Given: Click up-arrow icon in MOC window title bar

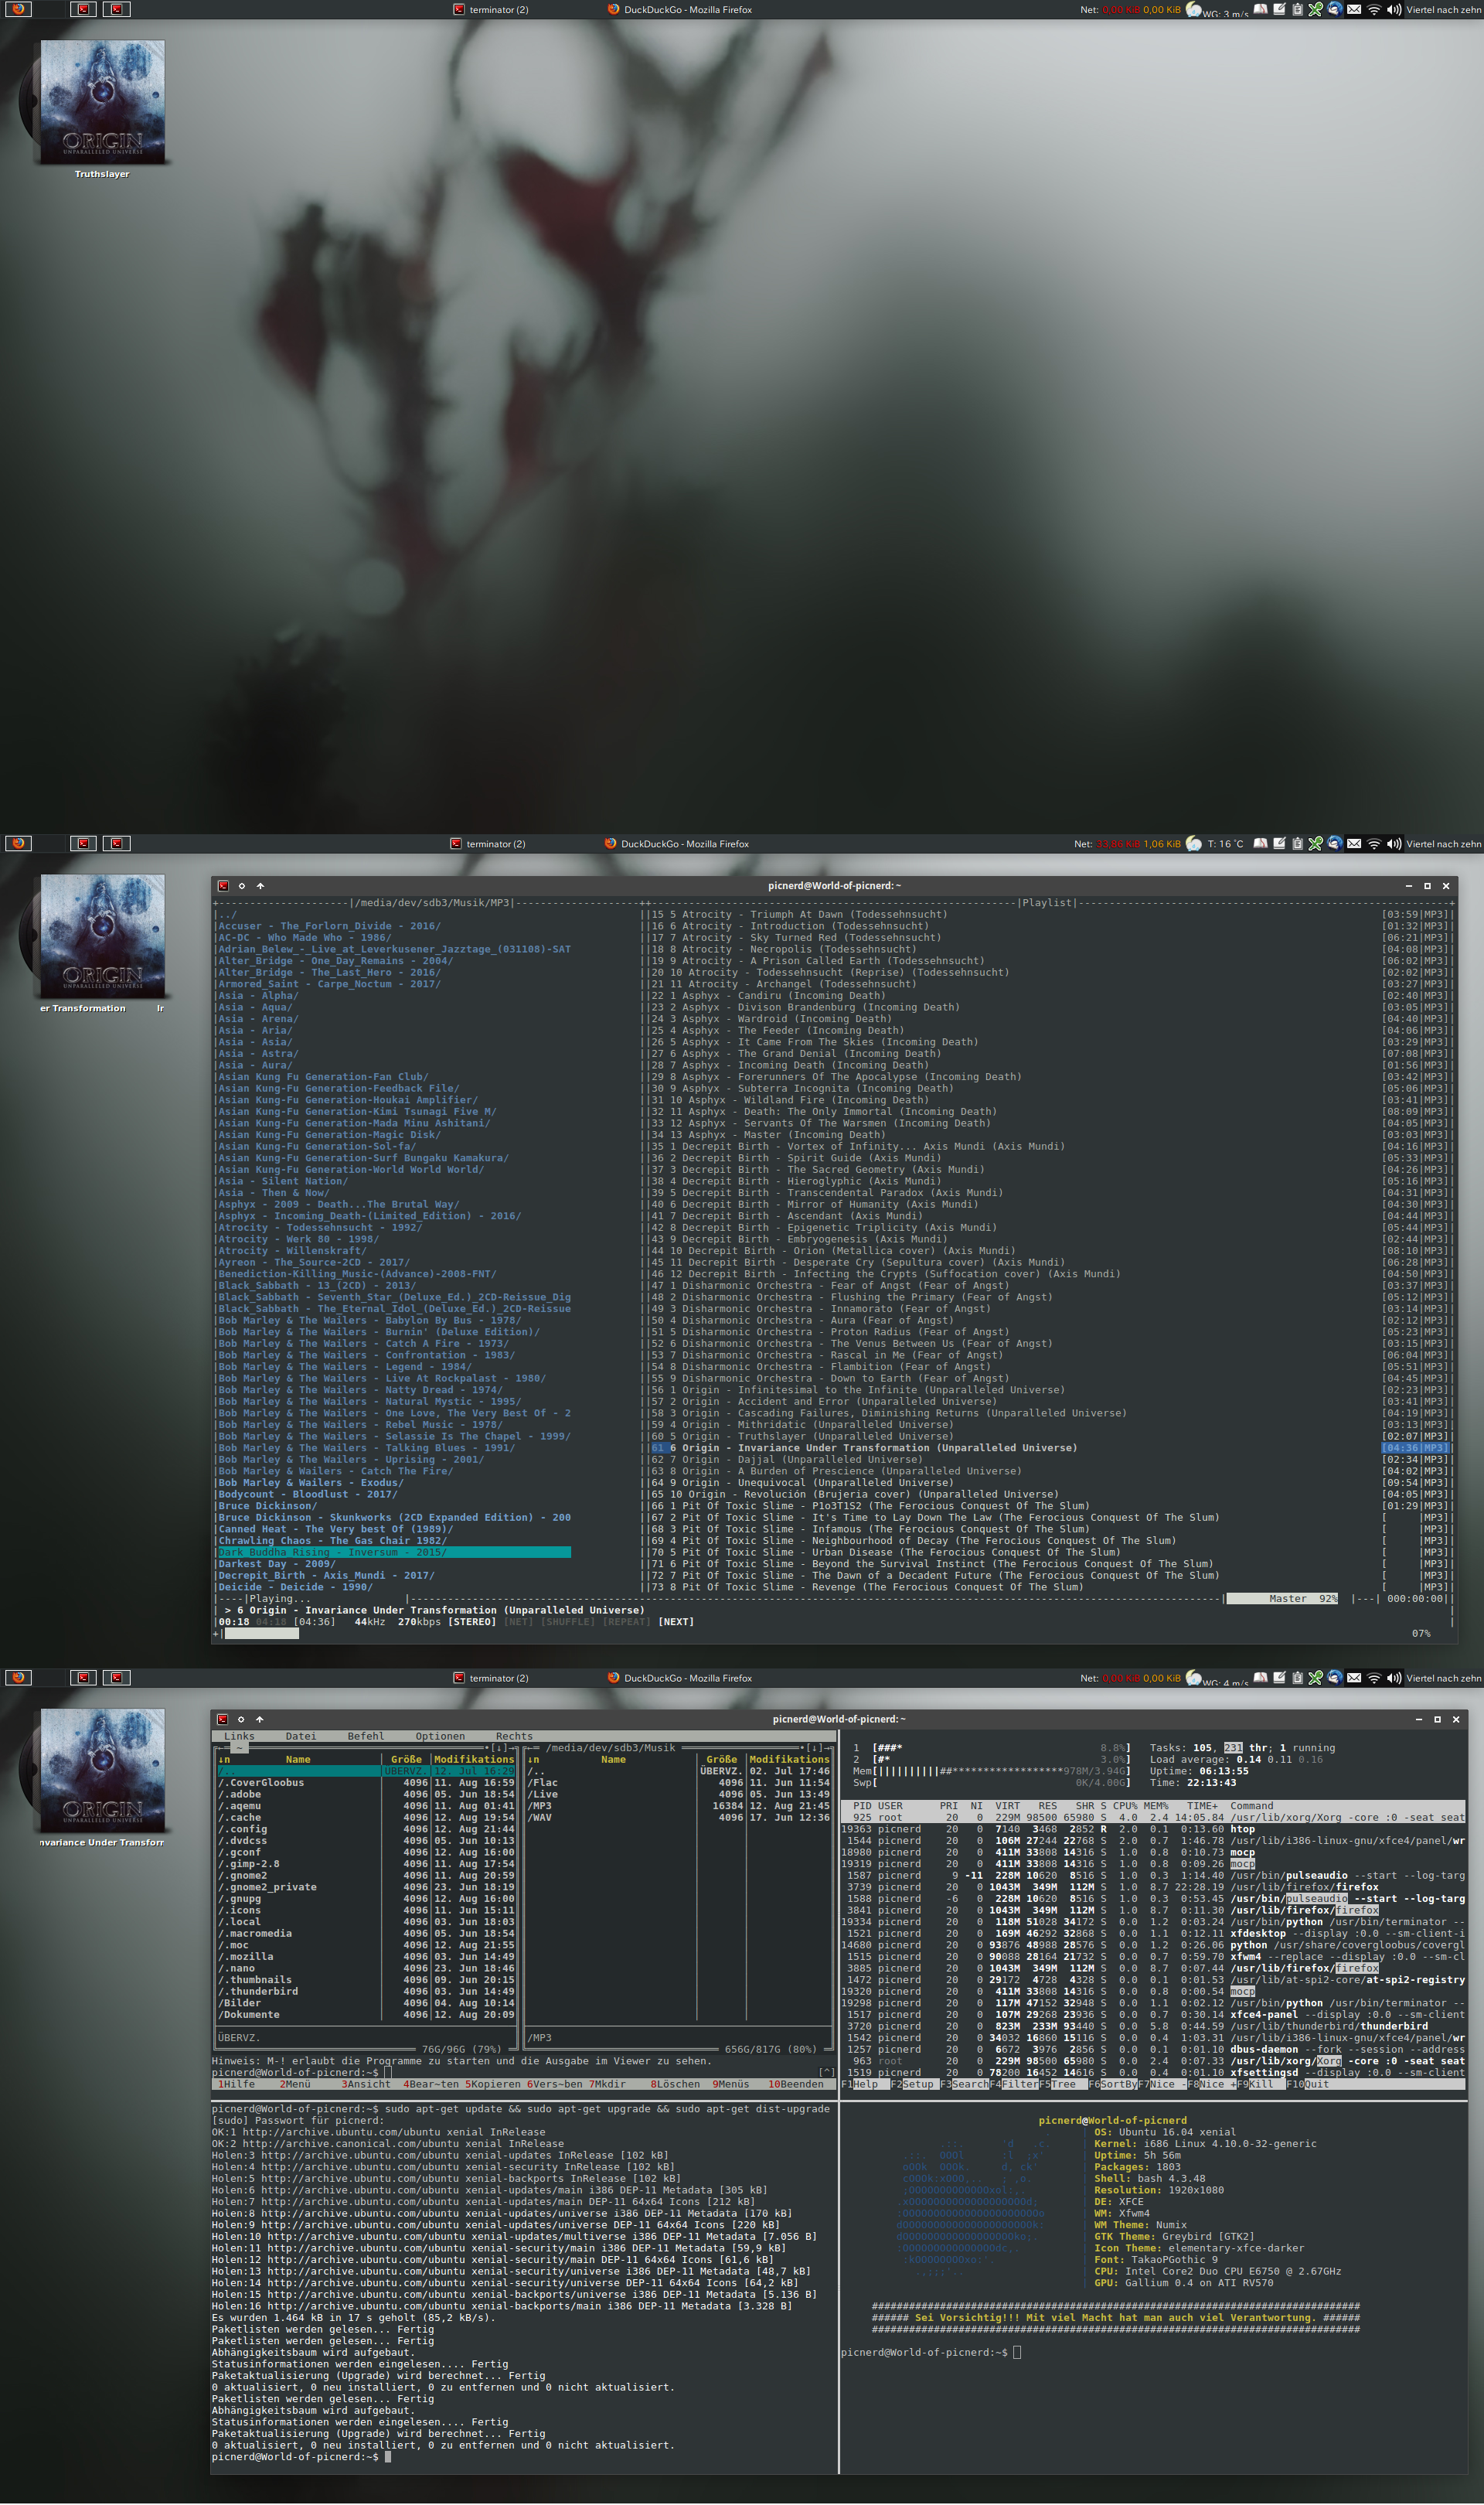Looking at the screenshot, I should tap(260, 886).
